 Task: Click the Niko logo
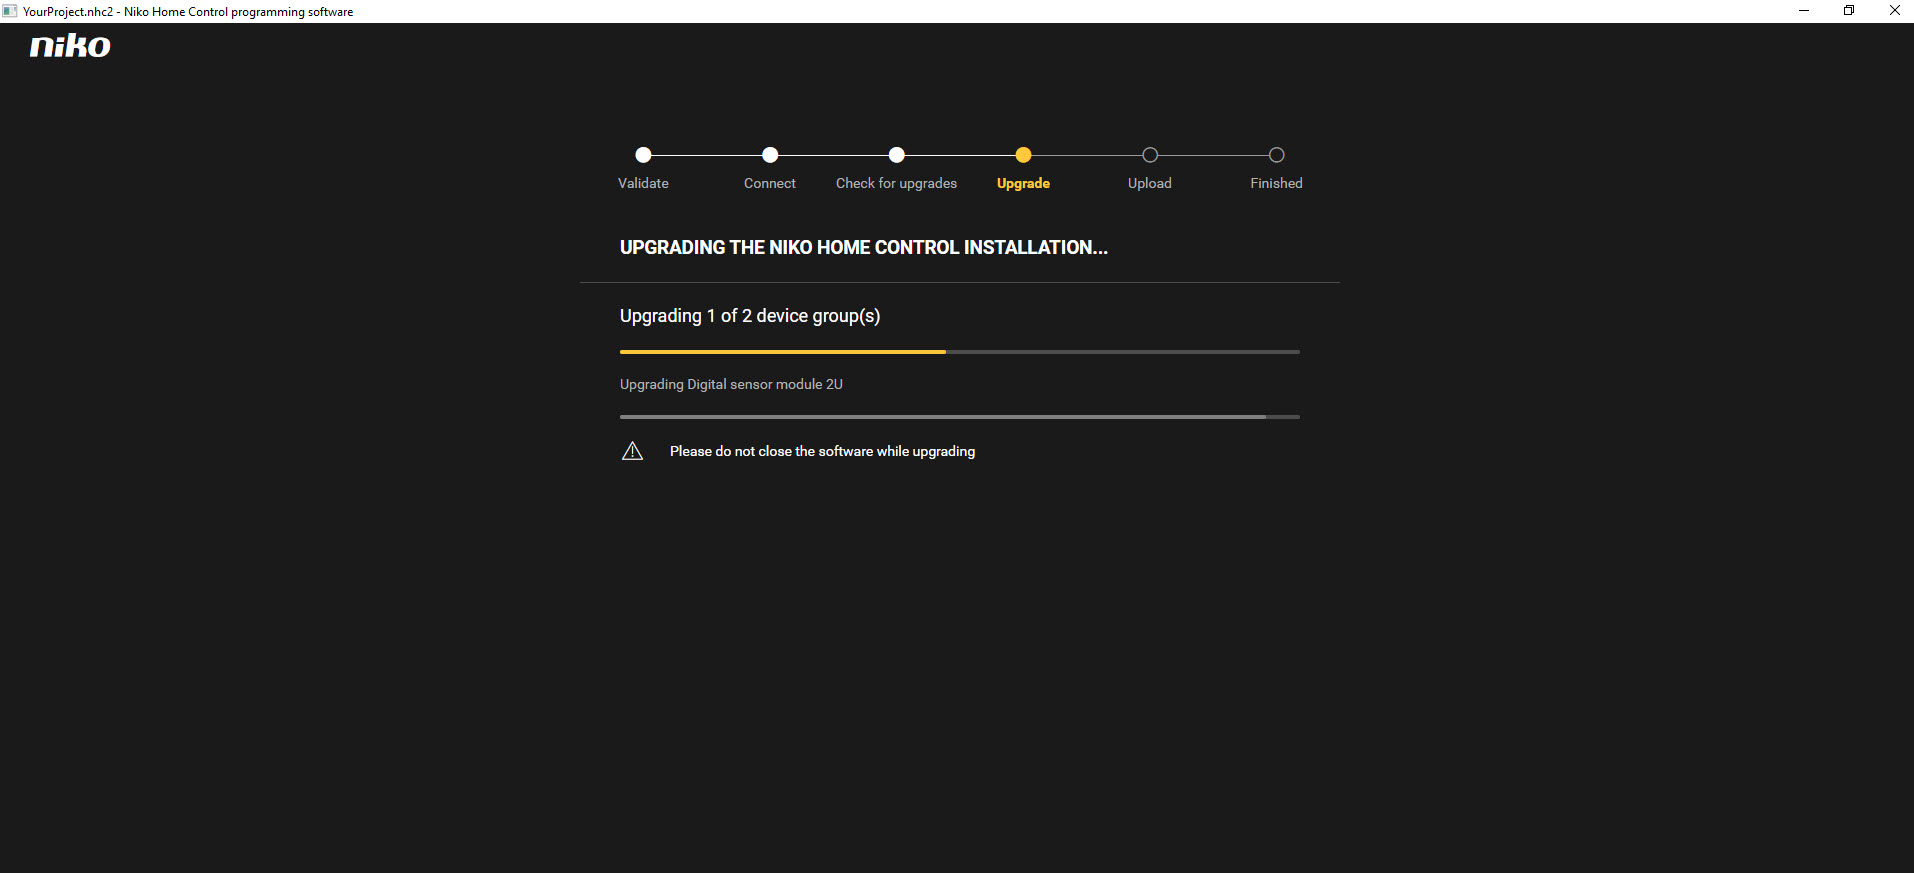70,46
